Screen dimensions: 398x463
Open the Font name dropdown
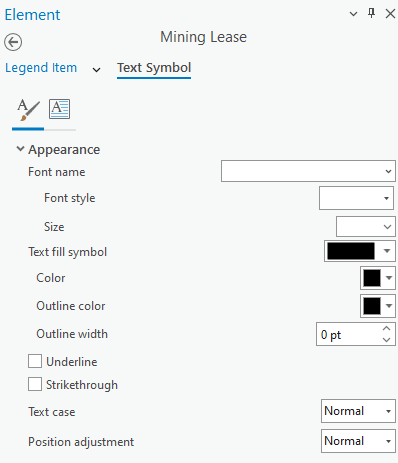[x=308, y=171]
